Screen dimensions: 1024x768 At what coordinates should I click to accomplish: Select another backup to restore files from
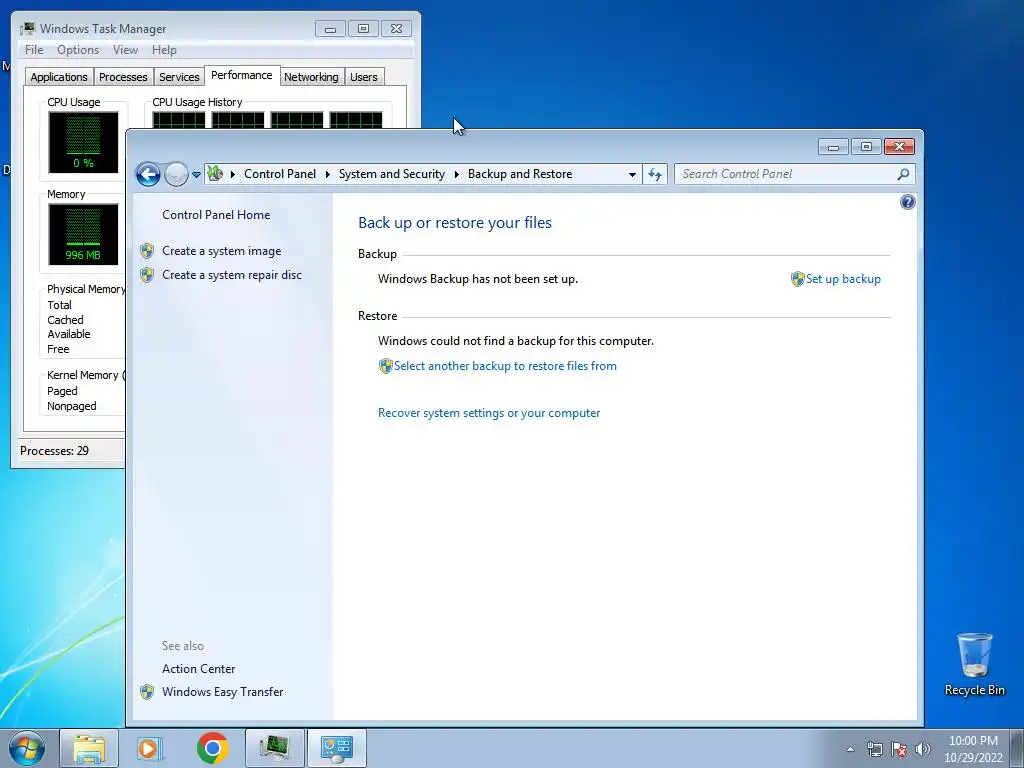click(x=505, y=366)
